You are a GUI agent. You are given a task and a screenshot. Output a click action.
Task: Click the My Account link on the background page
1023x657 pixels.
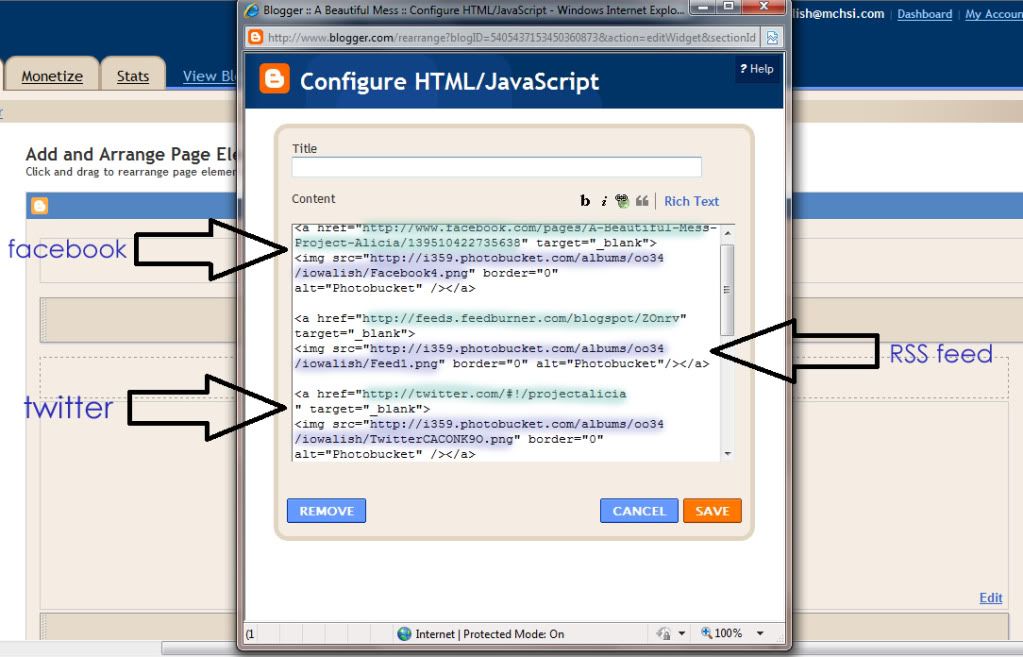[994, 14]
